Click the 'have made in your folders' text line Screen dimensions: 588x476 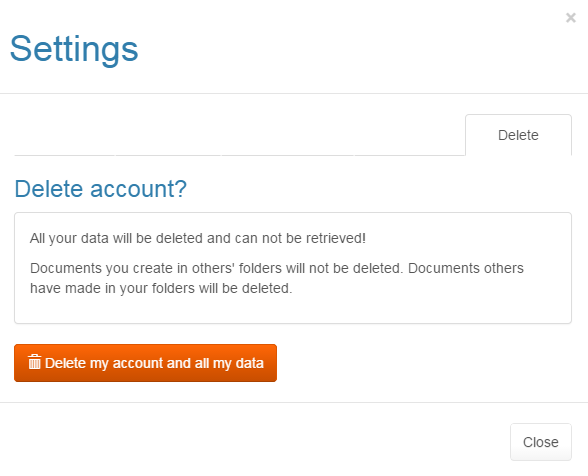coord(161,288)
